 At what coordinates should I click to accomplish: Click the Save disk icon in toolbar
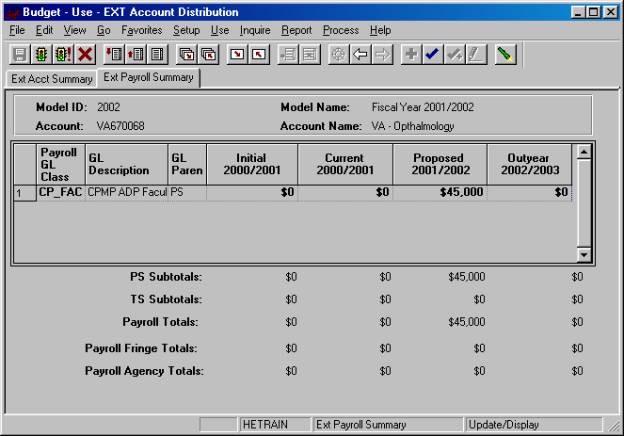(20, 54)
